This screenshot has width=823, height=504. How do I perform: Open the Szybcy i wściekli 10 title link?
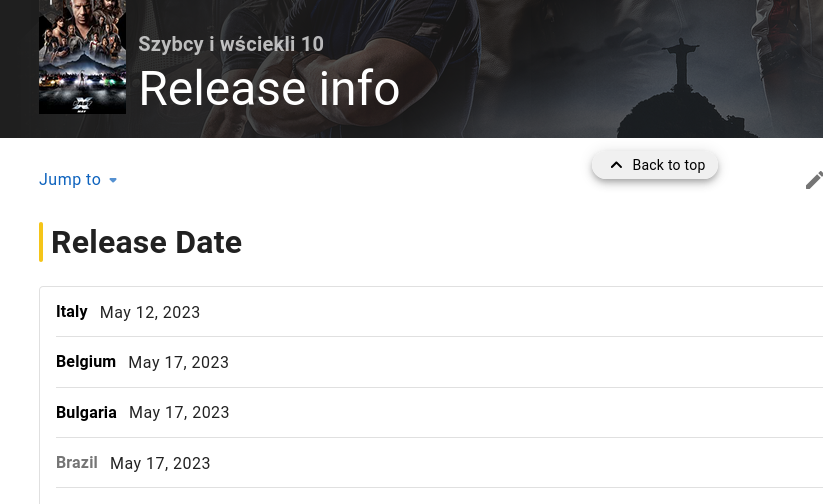click(231, 44)
